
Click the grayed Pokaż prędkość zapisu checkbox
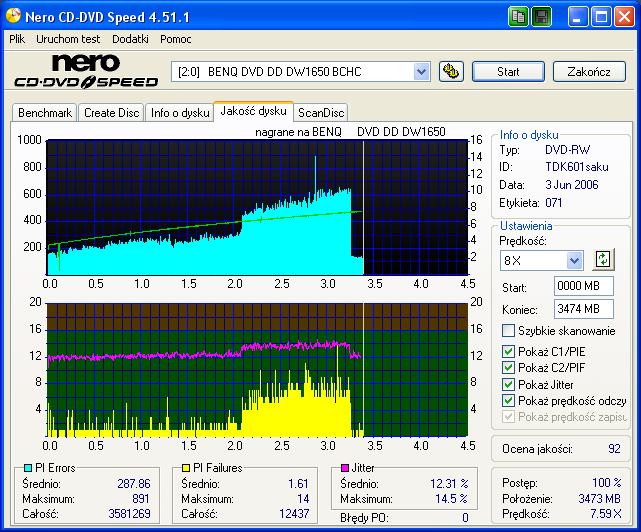click(508, 417)
